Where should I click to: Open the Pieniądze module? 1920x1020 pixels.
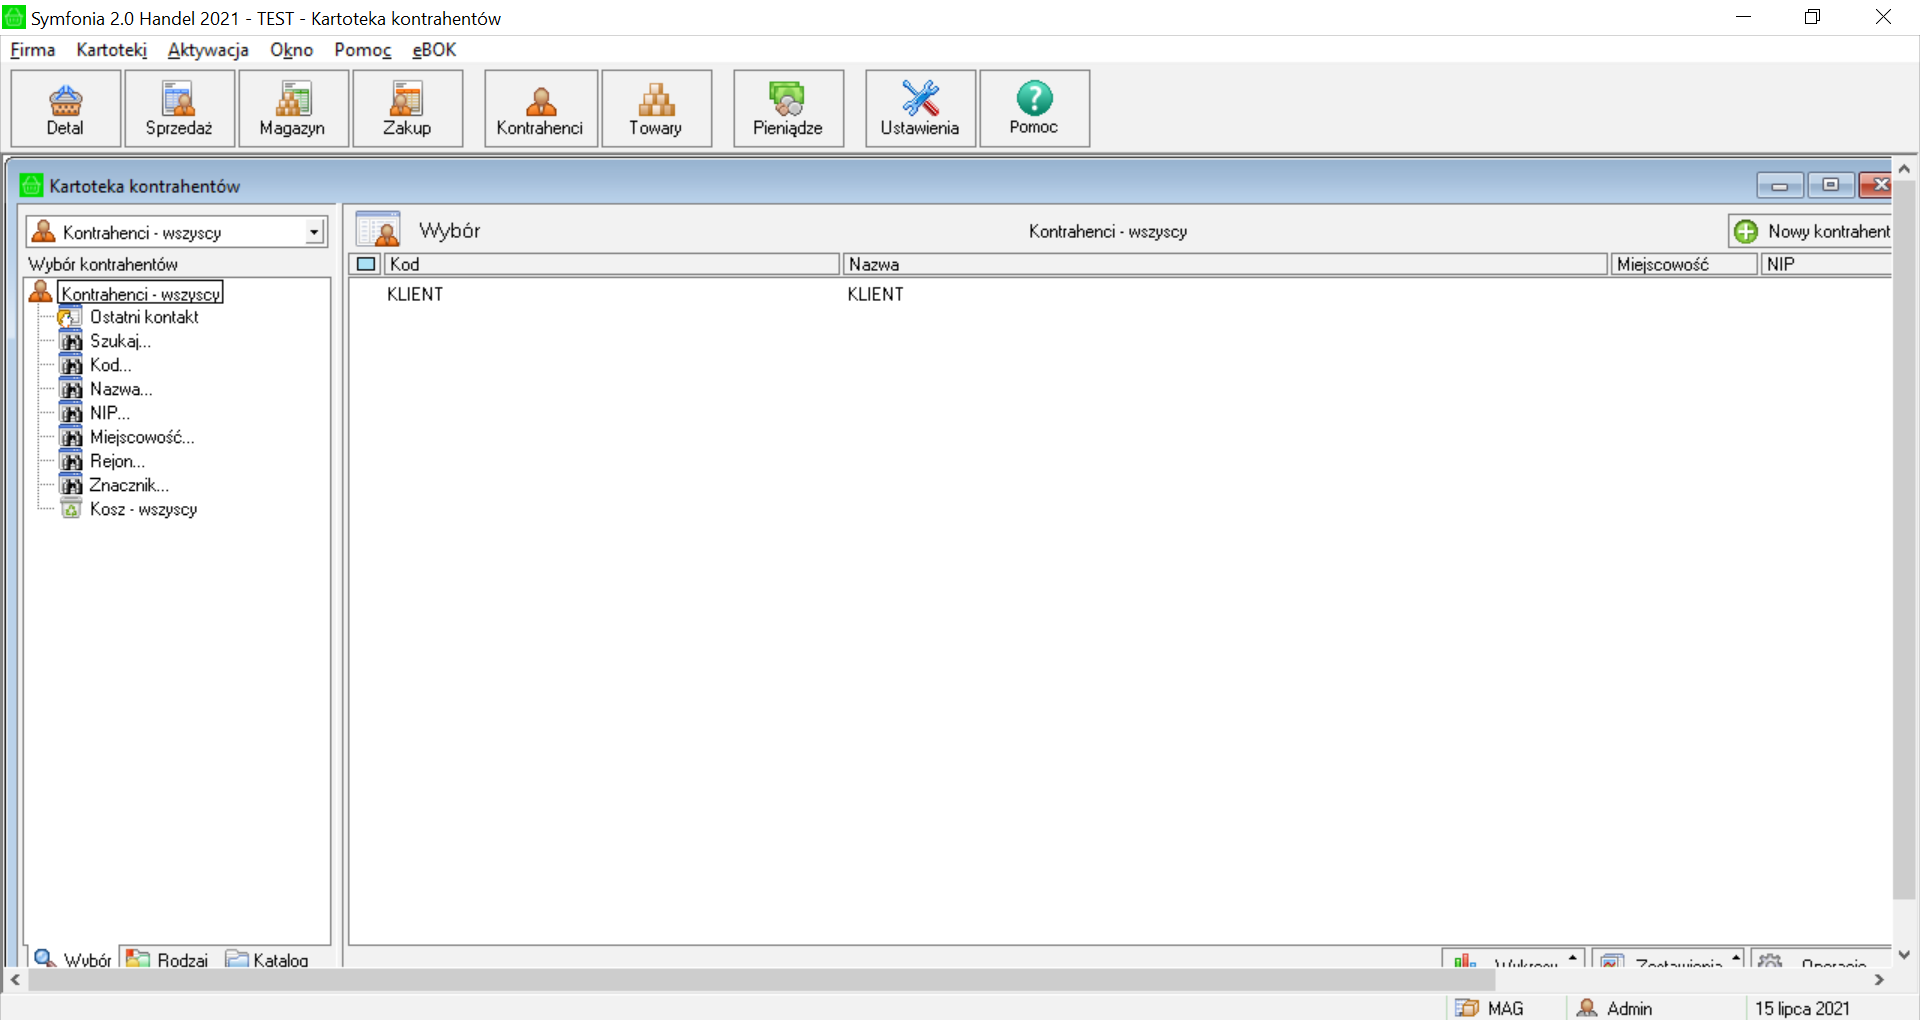click(788, 108)
